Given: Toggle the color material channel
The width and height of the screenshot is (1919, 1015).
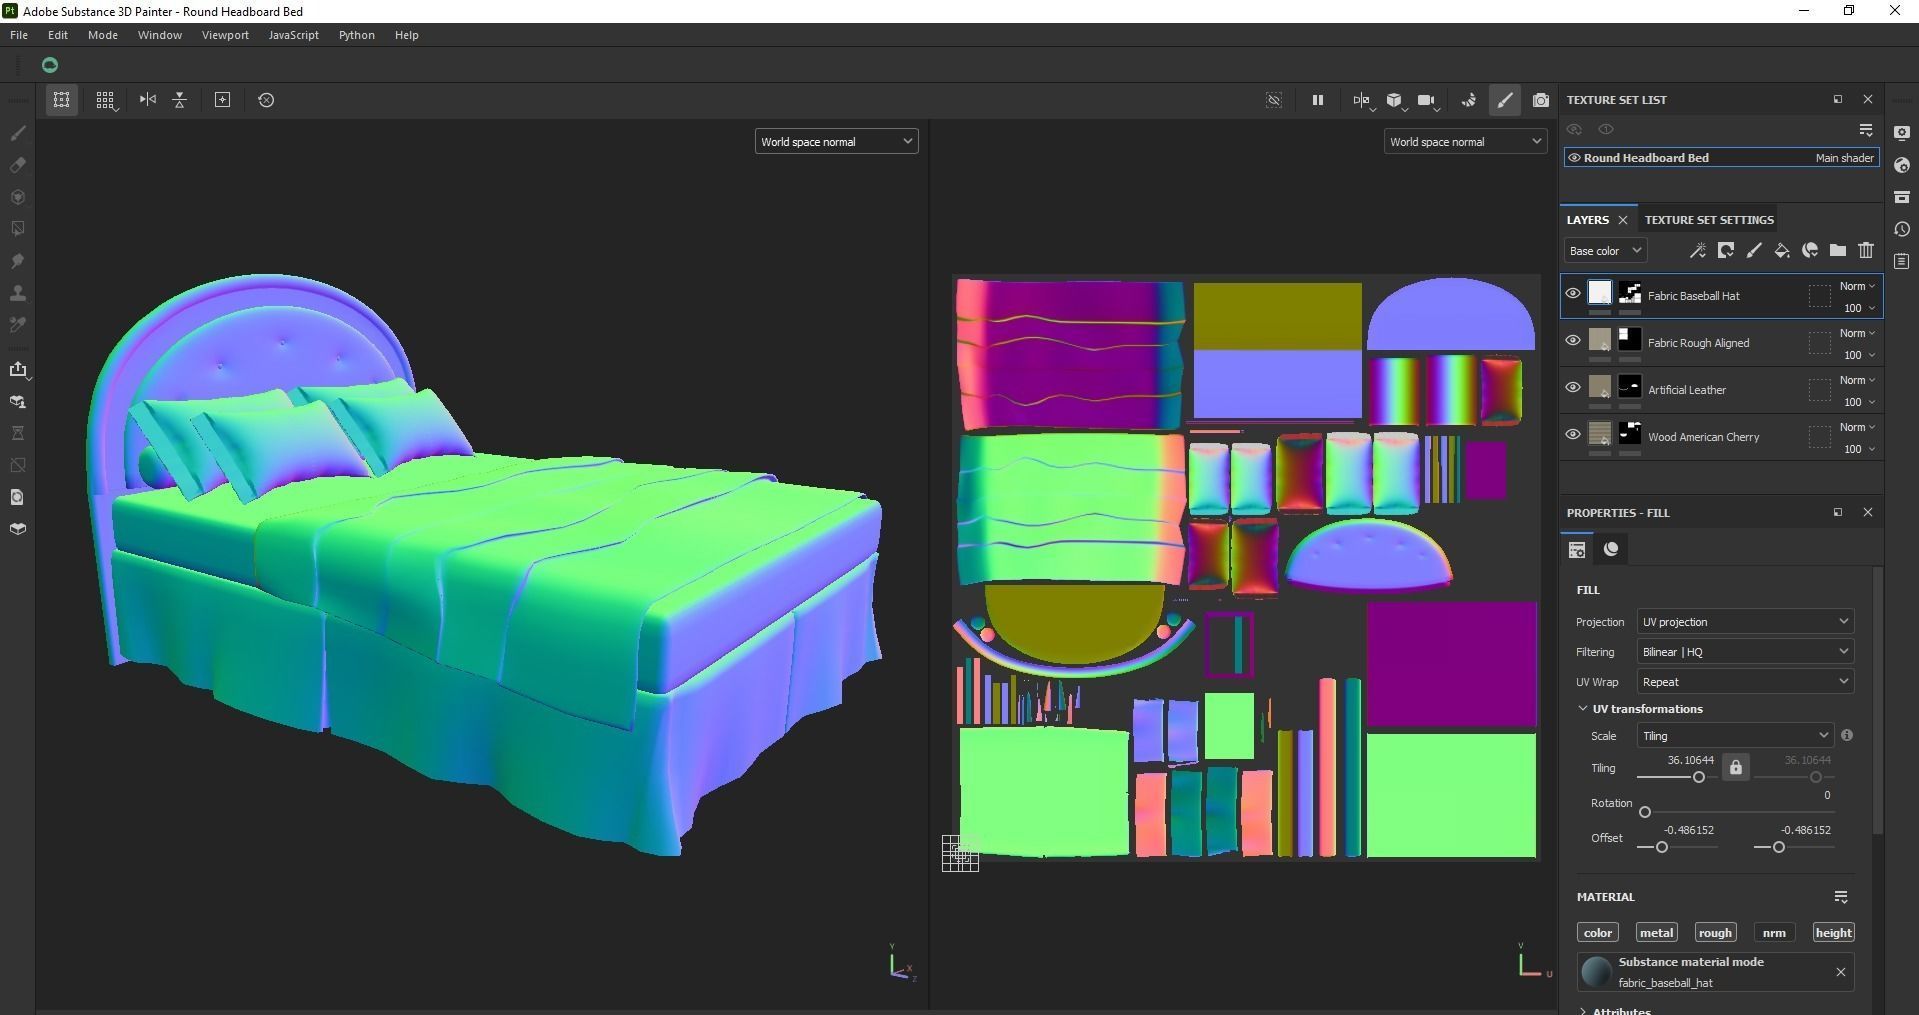Looking at the screenshot, I should (x=1598, y=933).
